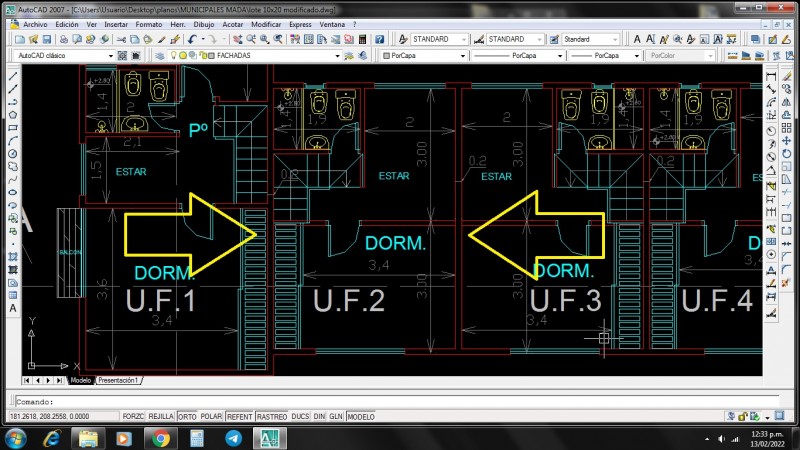Click the MODELO button in status bar

(361, 416)
